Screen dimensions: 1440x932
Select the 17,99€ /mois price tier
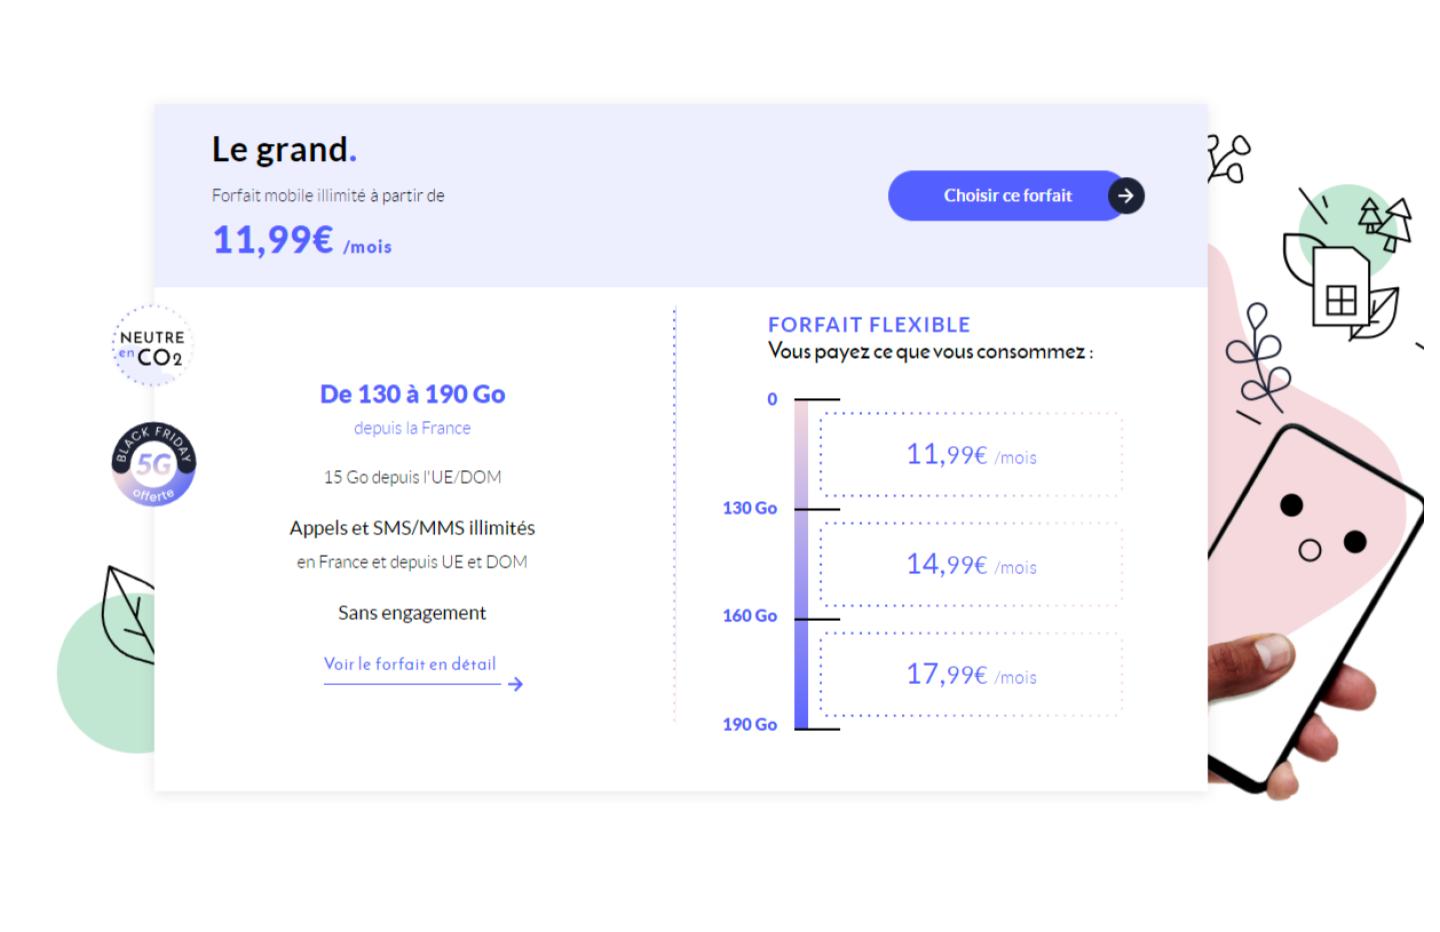click(971, 675)
